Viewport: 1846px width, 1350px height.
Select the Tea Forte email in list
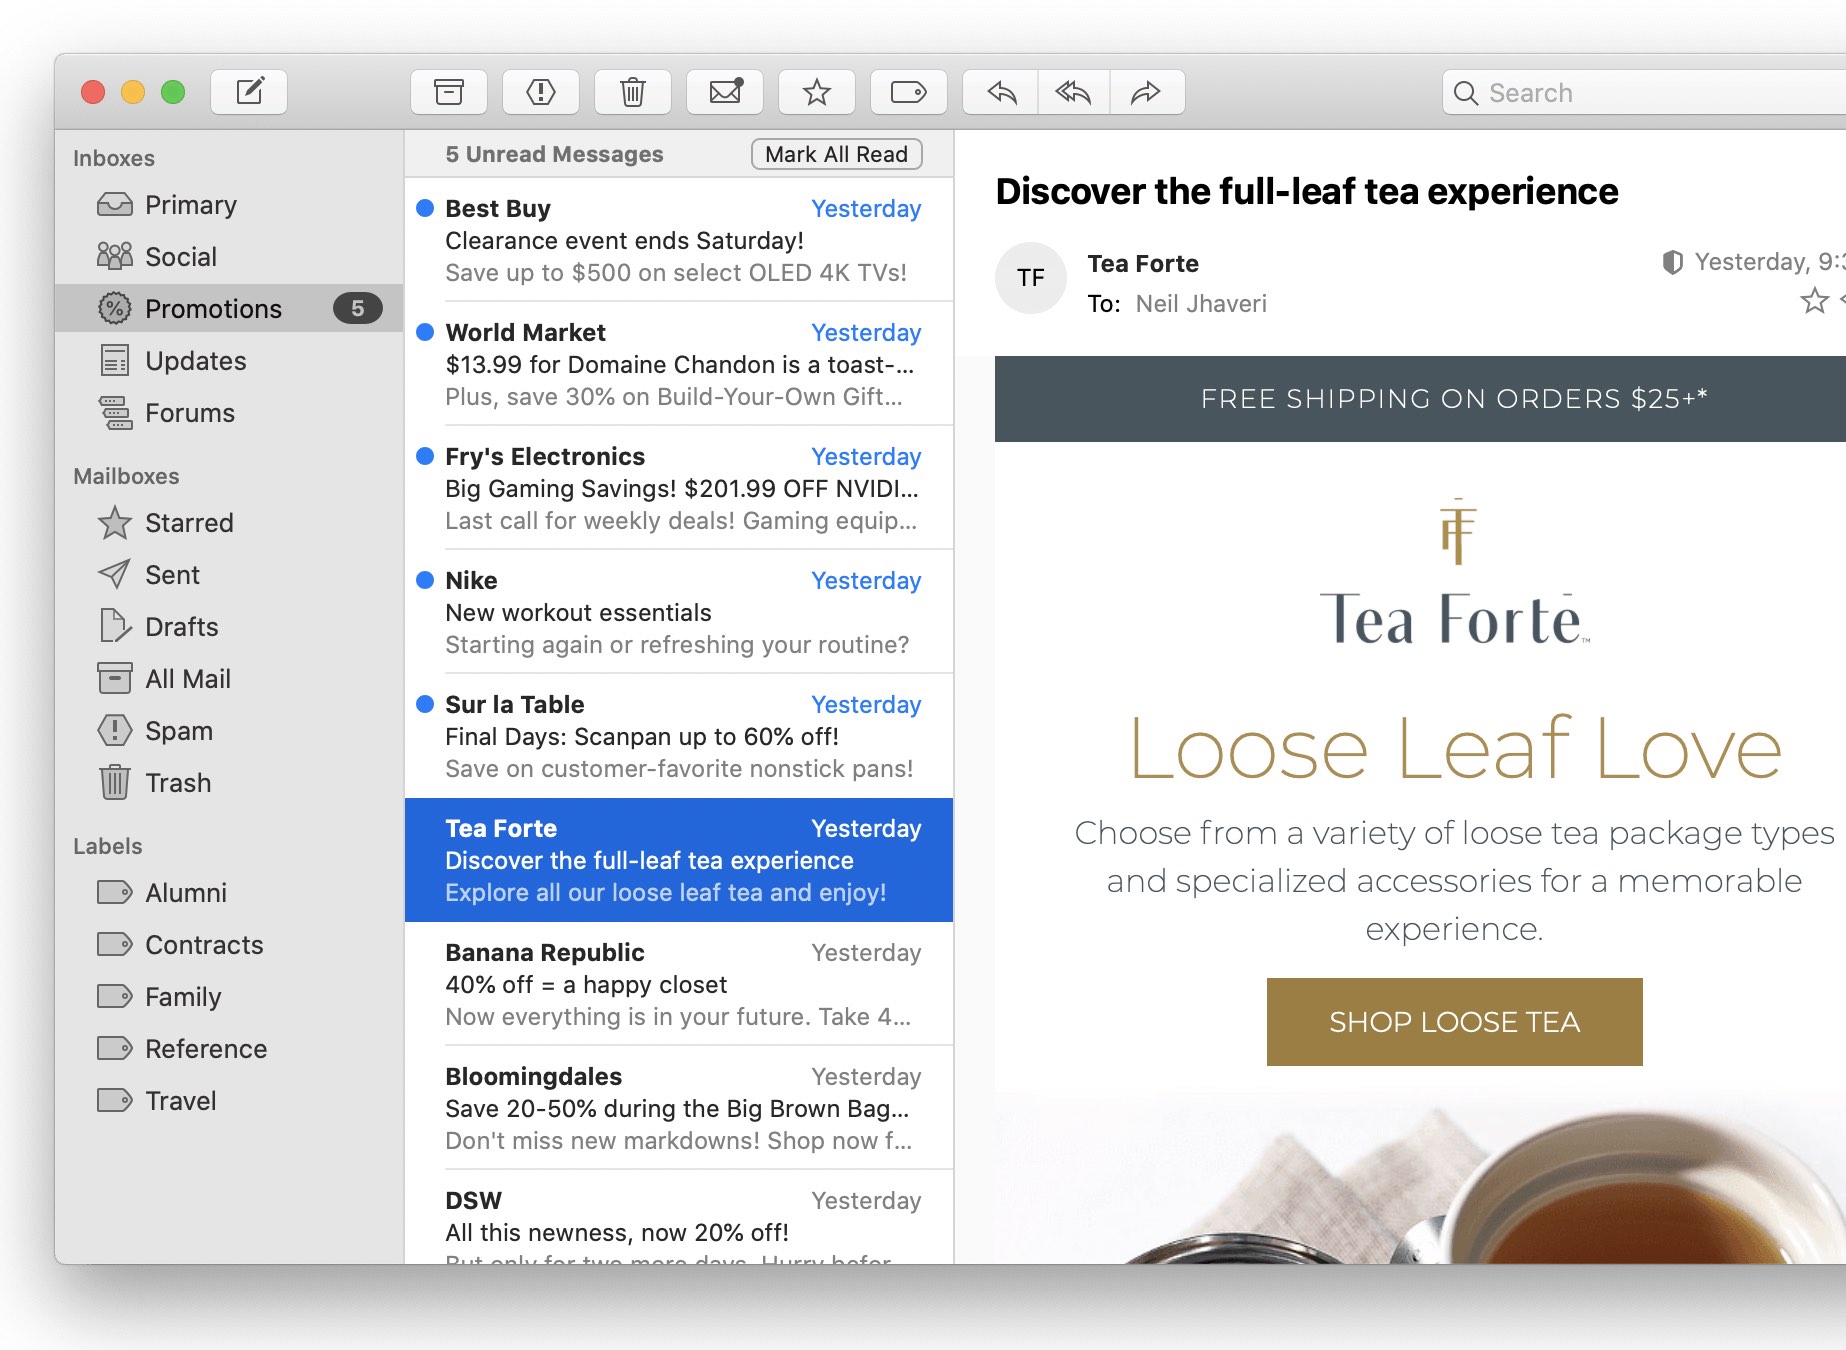pos(679,860)
